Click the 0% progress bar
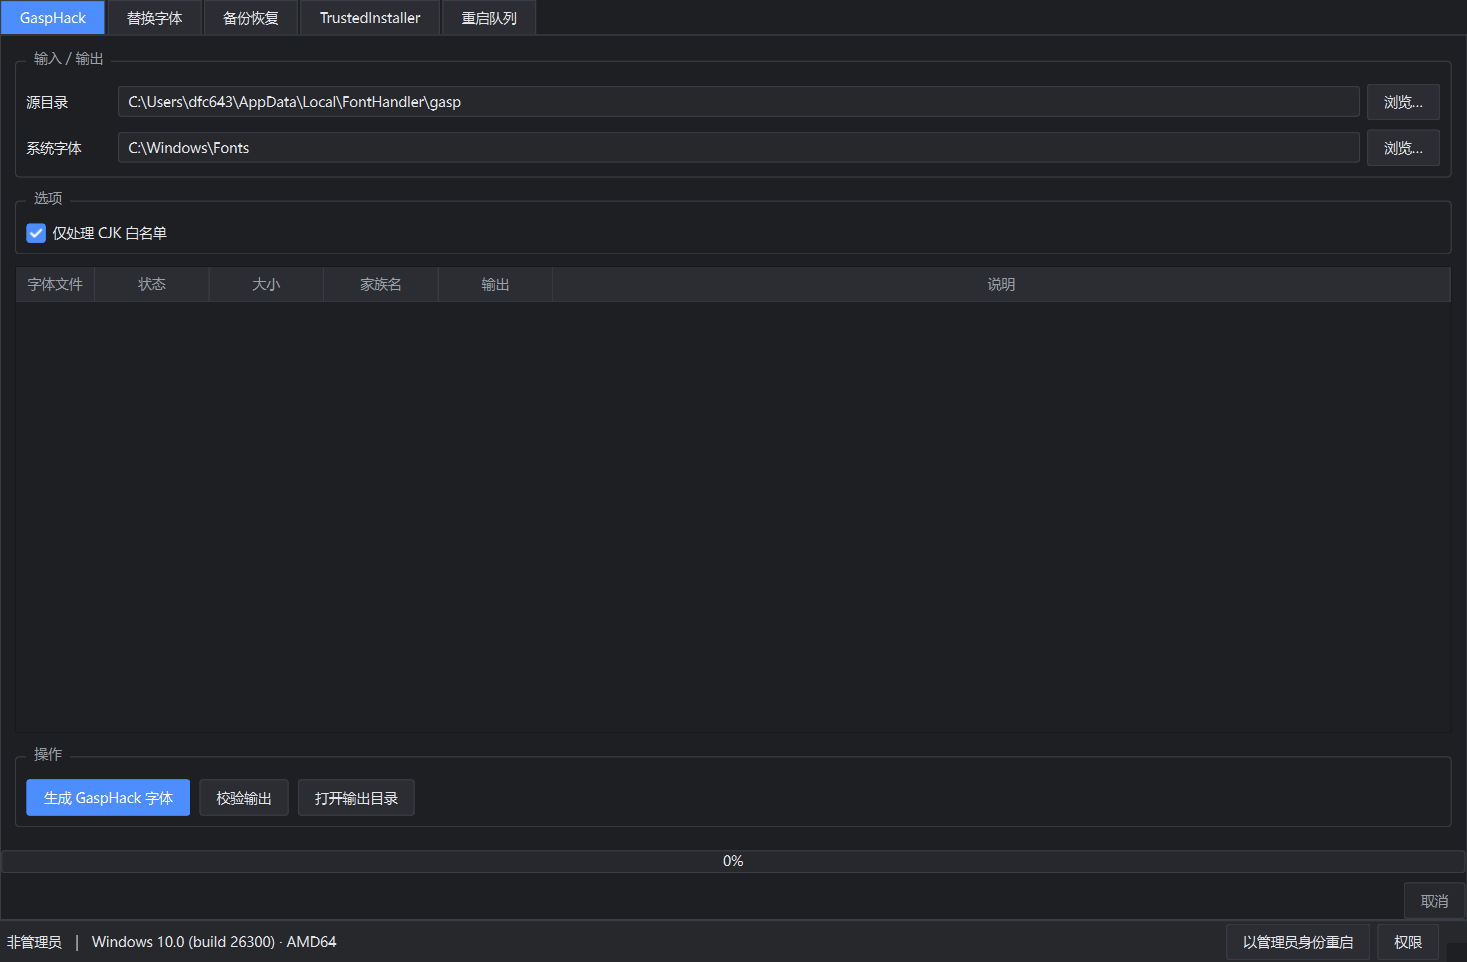This screenshot has height=962, width=1467. pyautogui.click(x=733, y=861)
